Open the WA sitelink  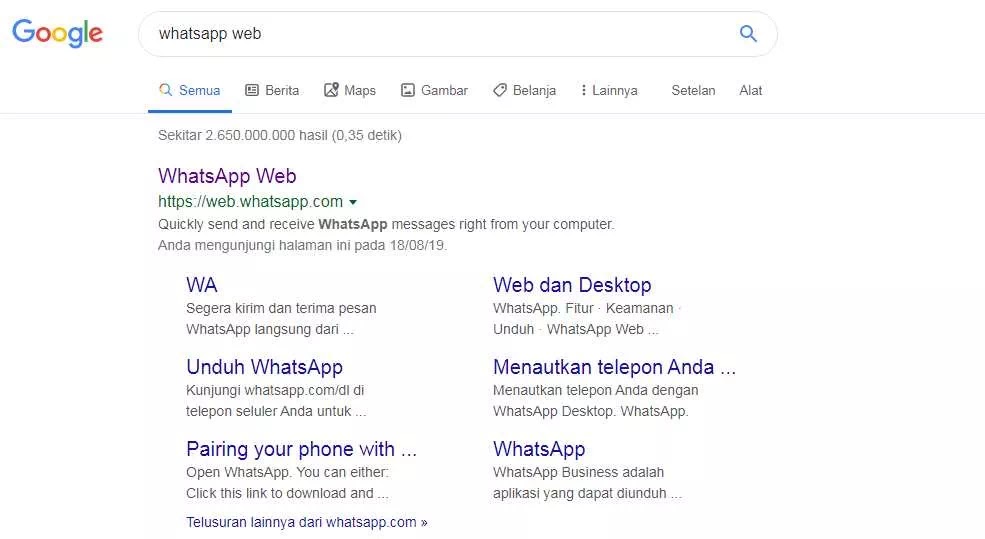202,285
